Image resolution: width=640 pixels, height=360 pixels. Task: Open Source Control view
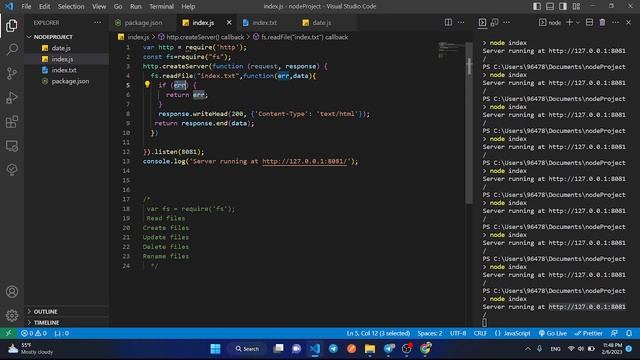(x=12, y=73)
